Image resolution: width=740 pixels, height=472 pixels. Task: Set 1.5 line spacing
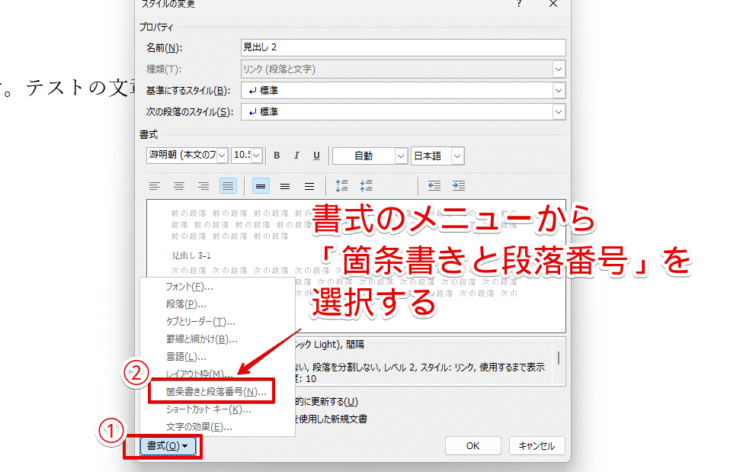point(285,186)
